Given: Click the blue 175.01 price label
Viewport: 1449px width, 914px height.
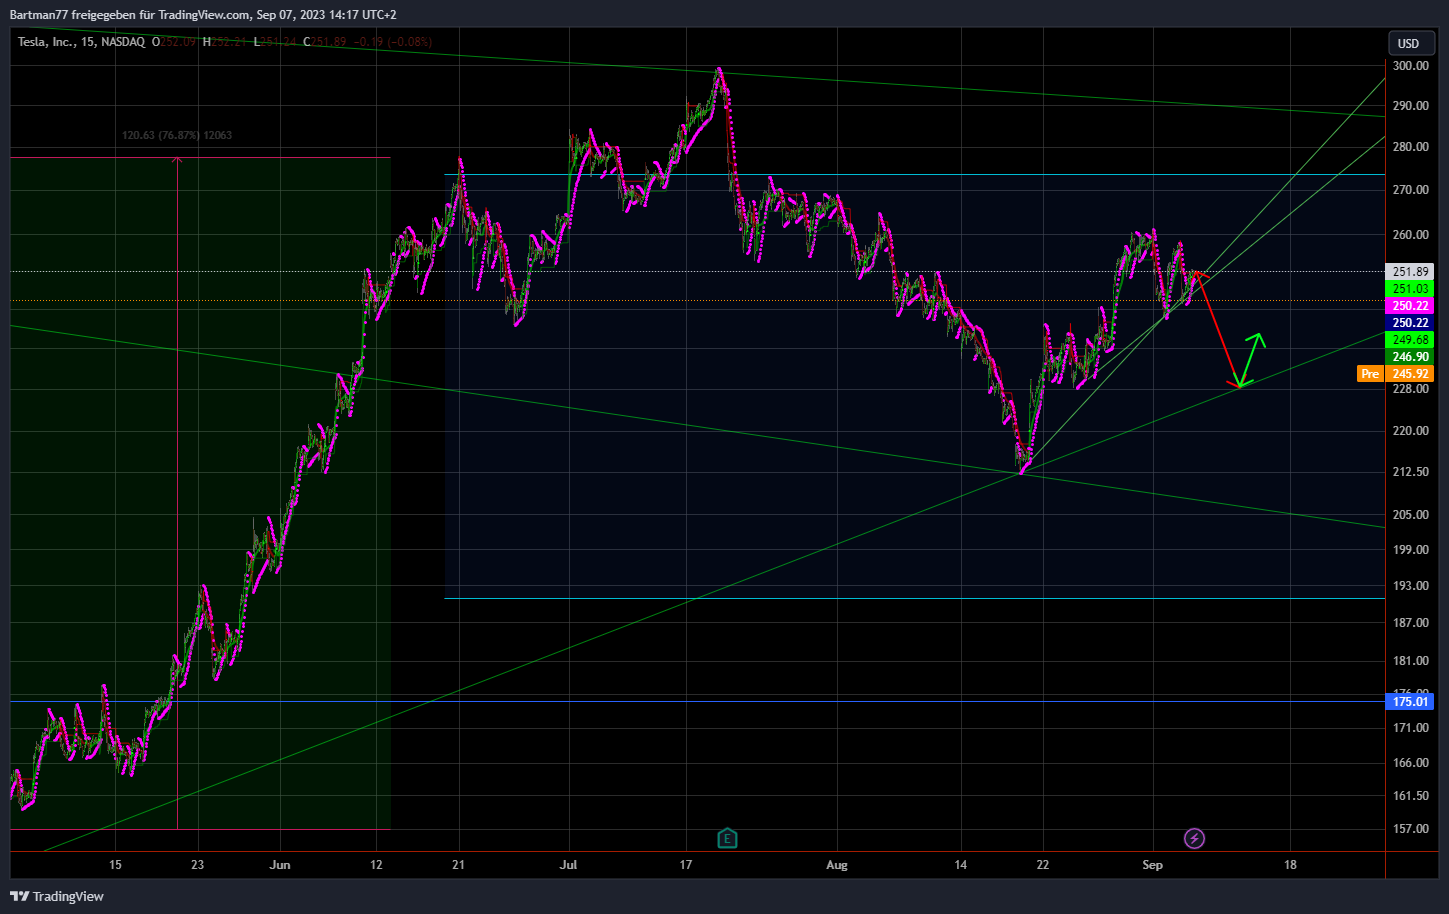Looking at the screenshot, I should click(x=1411, y=702).
